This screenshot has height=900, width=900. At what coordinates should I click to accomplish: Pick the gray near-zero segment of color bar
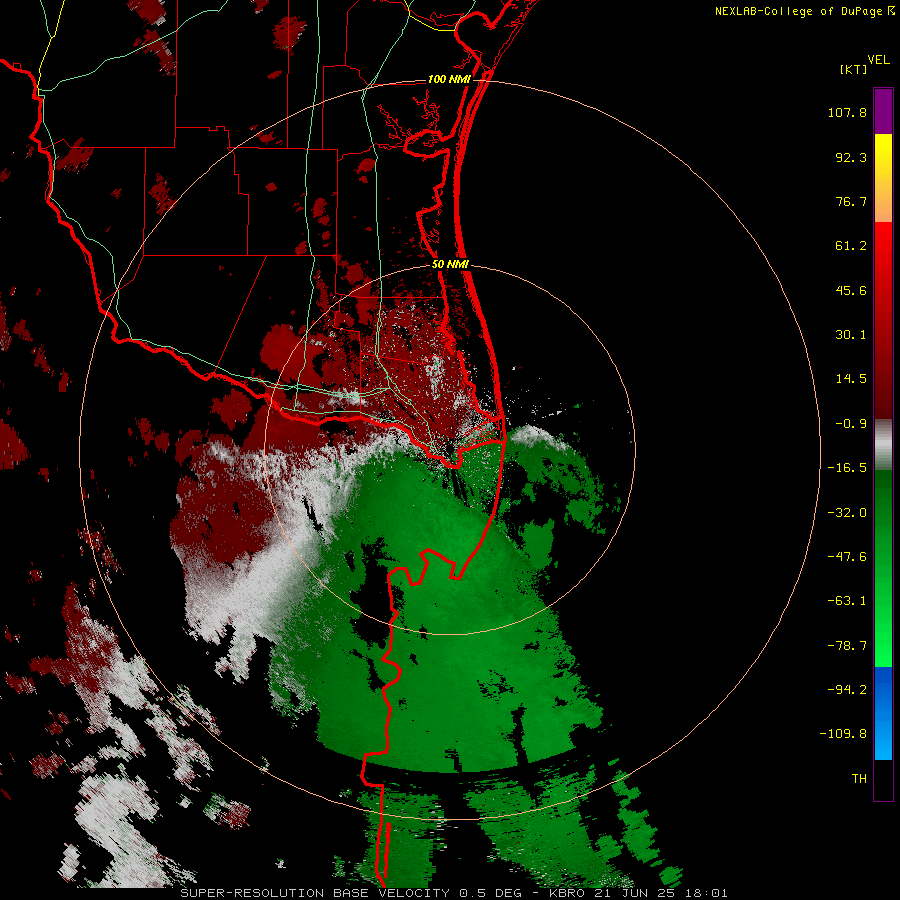pos(883,445)
